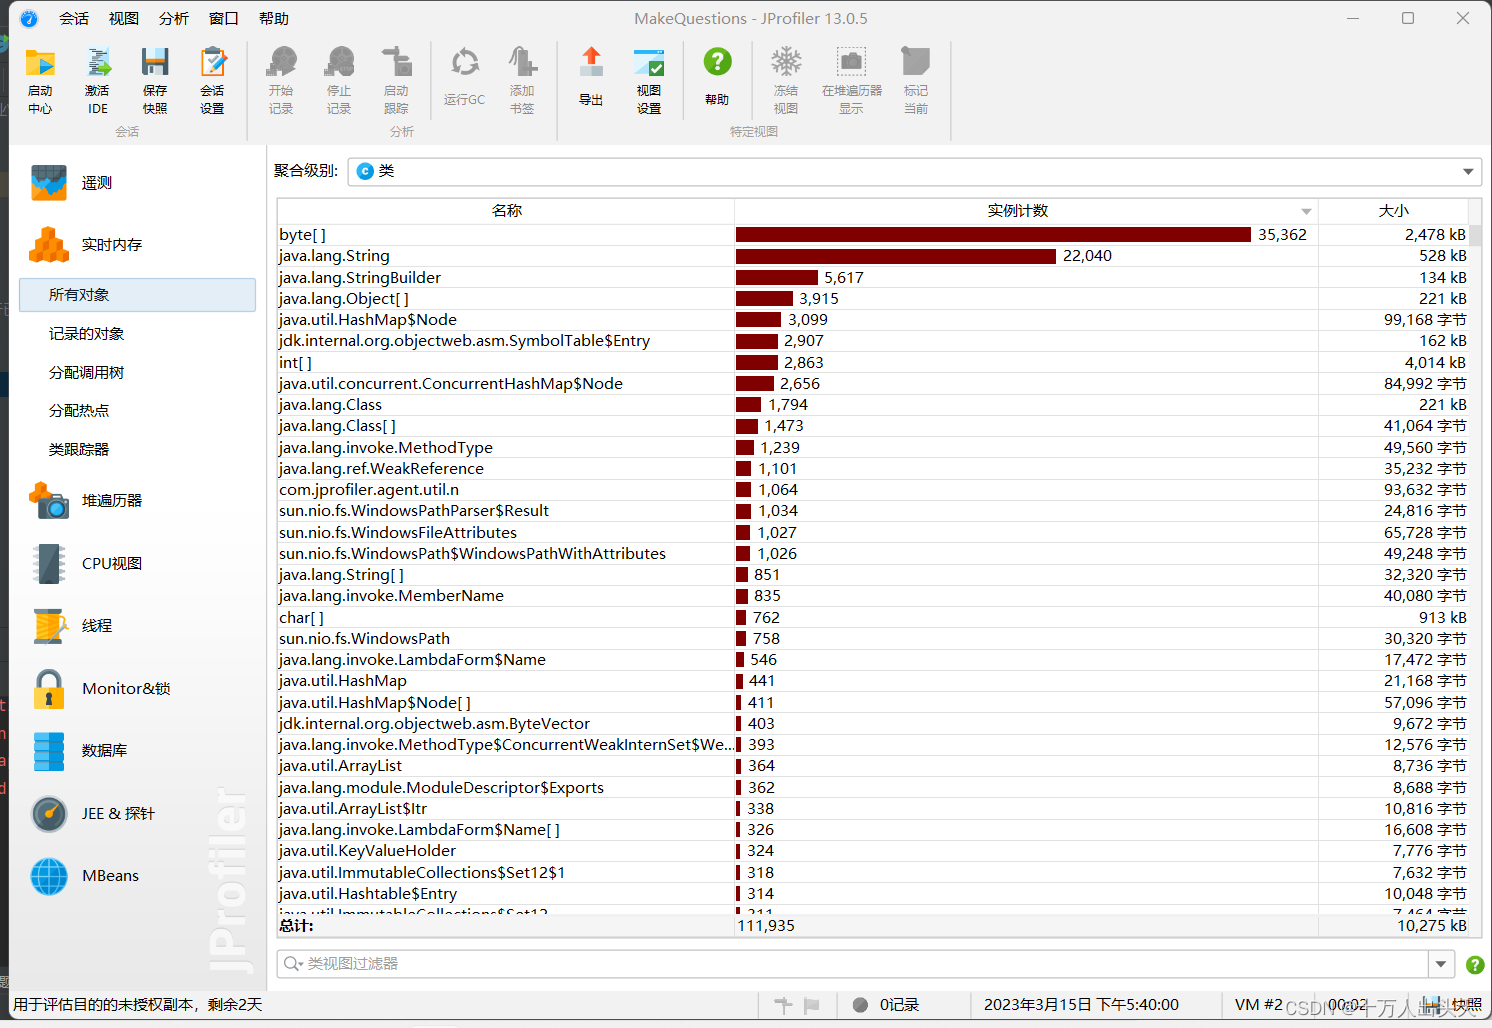Click the VM #2 status bar entry

(x=1258, y=1005)
